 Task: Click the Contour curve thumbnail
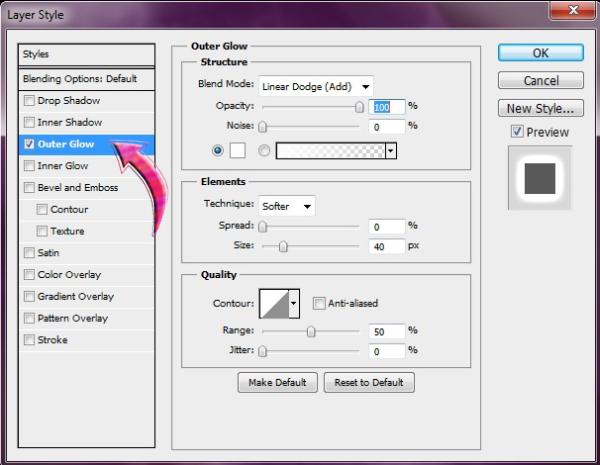tap(274, 304)
